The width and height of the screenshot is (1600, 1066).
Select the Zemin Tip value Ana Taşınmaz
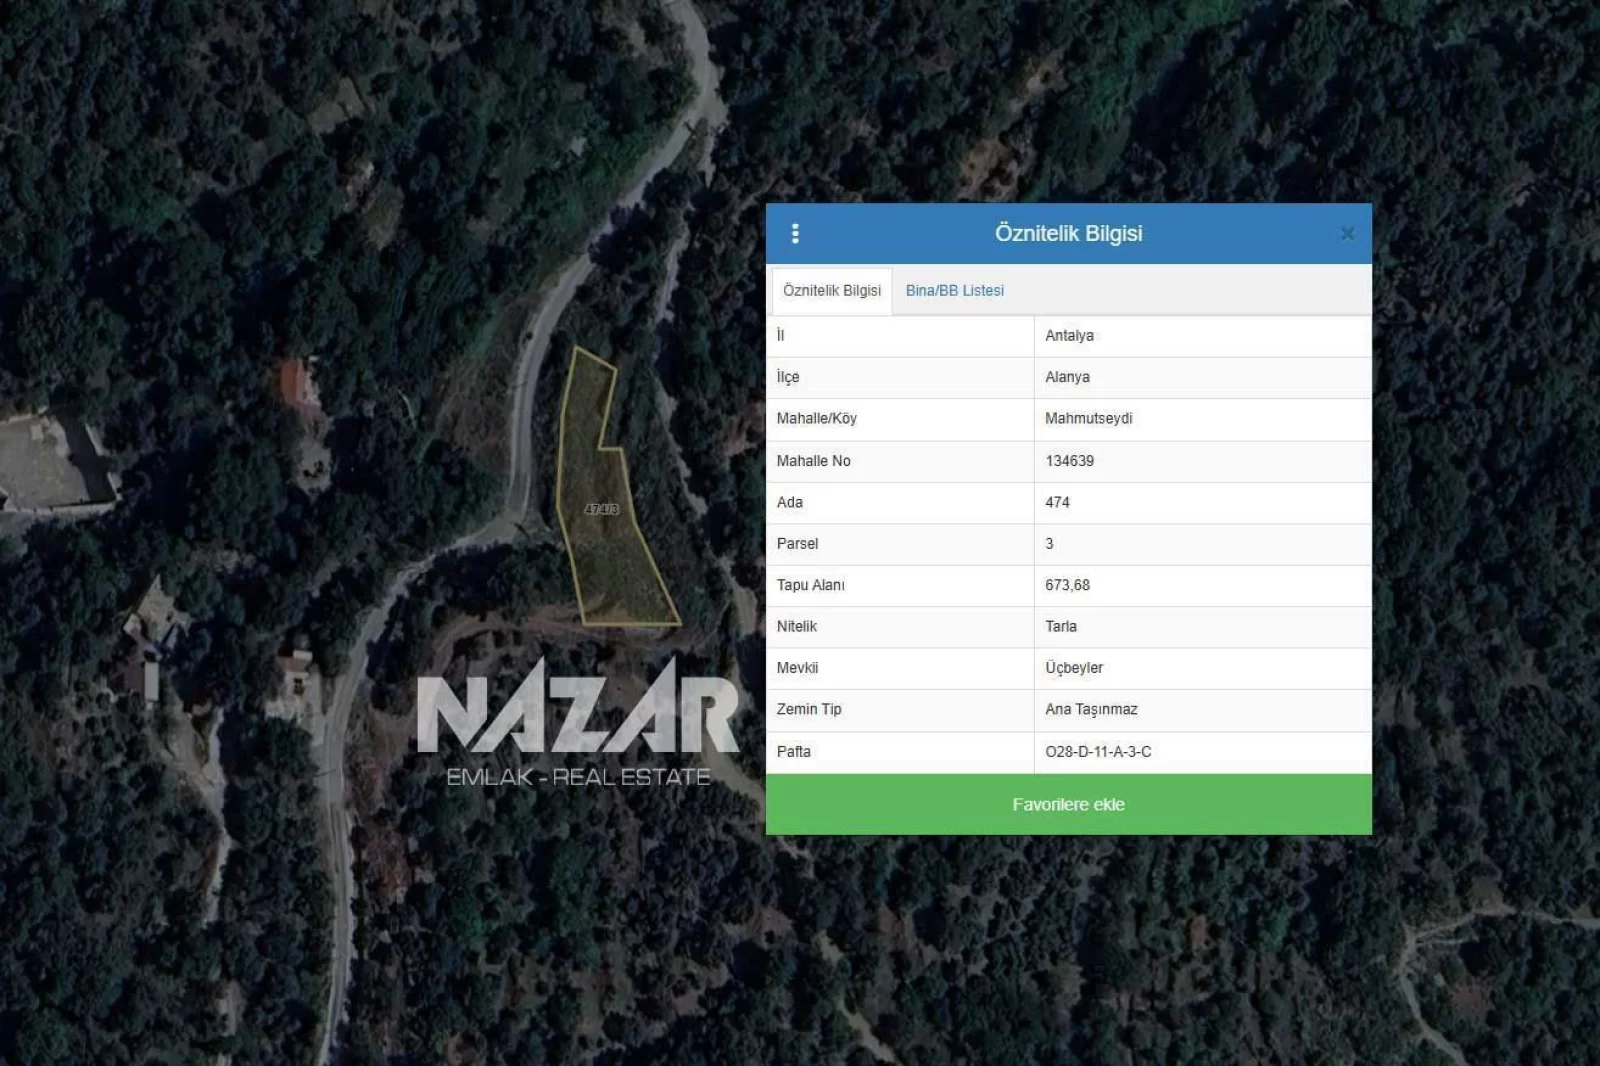click(x=1091, y=710)
